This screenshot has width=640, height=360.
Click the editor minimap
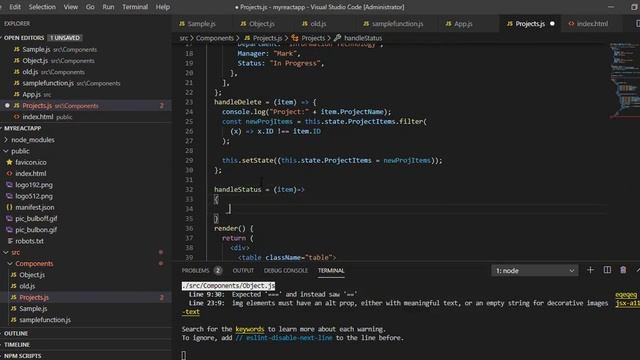point(624,80)
